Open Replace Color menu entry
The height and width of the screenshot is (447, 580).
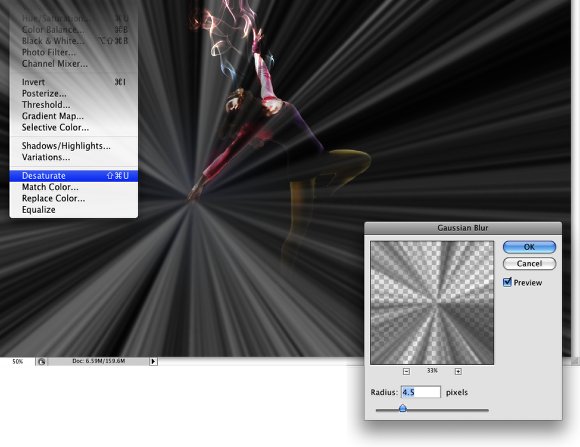click(74, 198)
